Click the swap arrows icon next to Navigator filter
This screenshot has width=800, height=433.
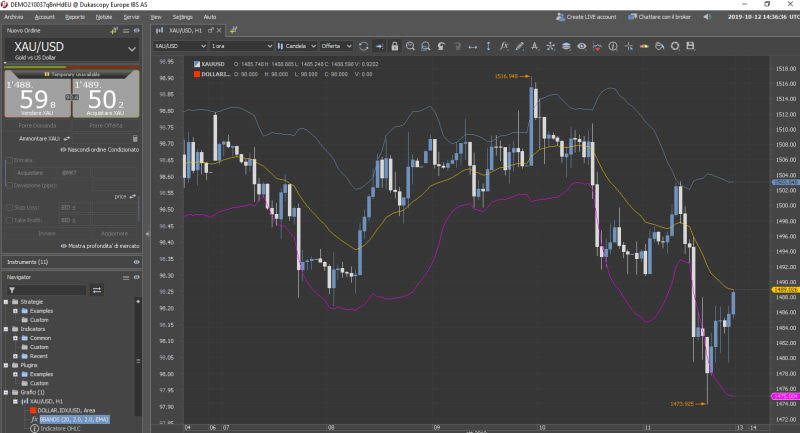click(97, 290)
